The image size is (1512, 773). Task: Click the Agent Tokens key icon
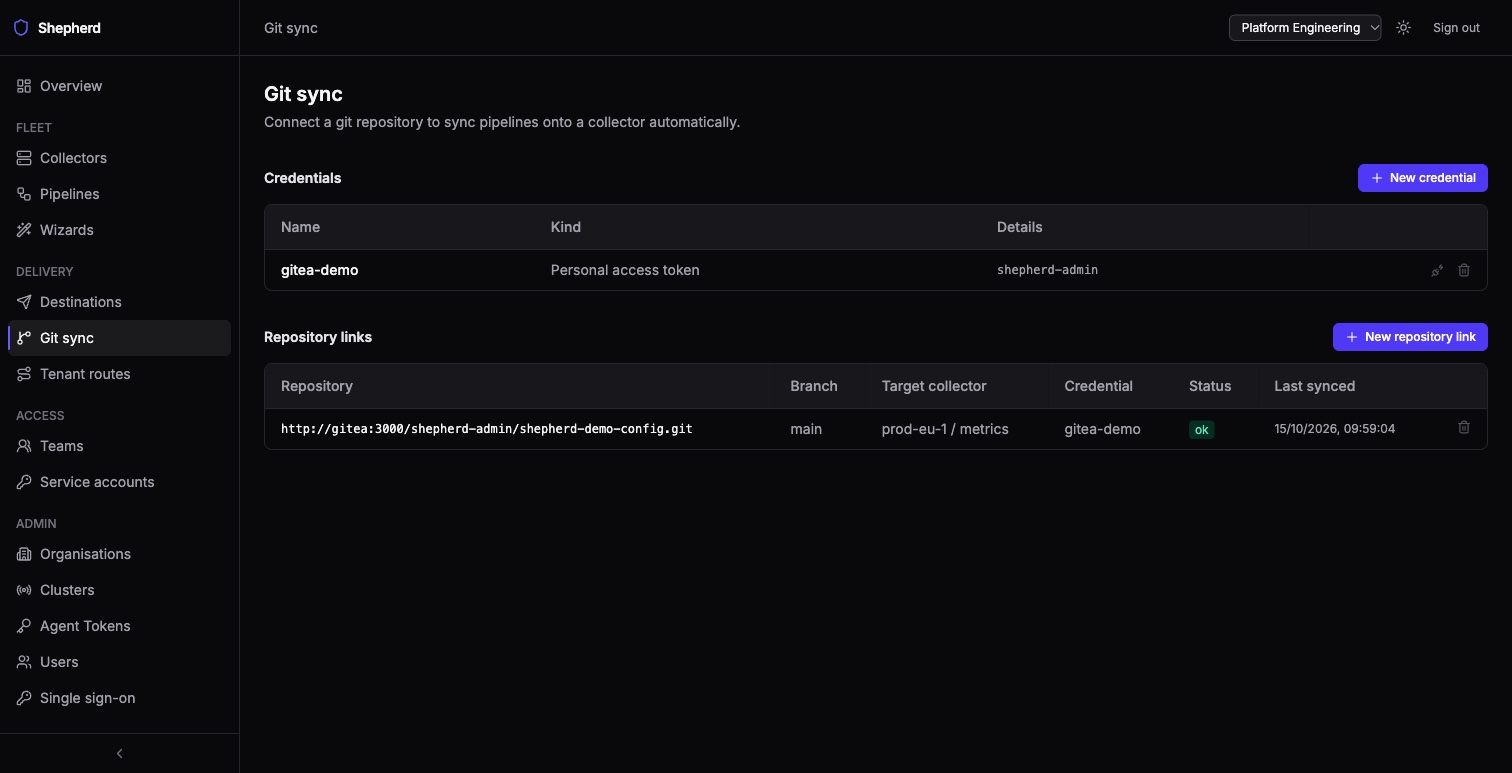[24, 626]
